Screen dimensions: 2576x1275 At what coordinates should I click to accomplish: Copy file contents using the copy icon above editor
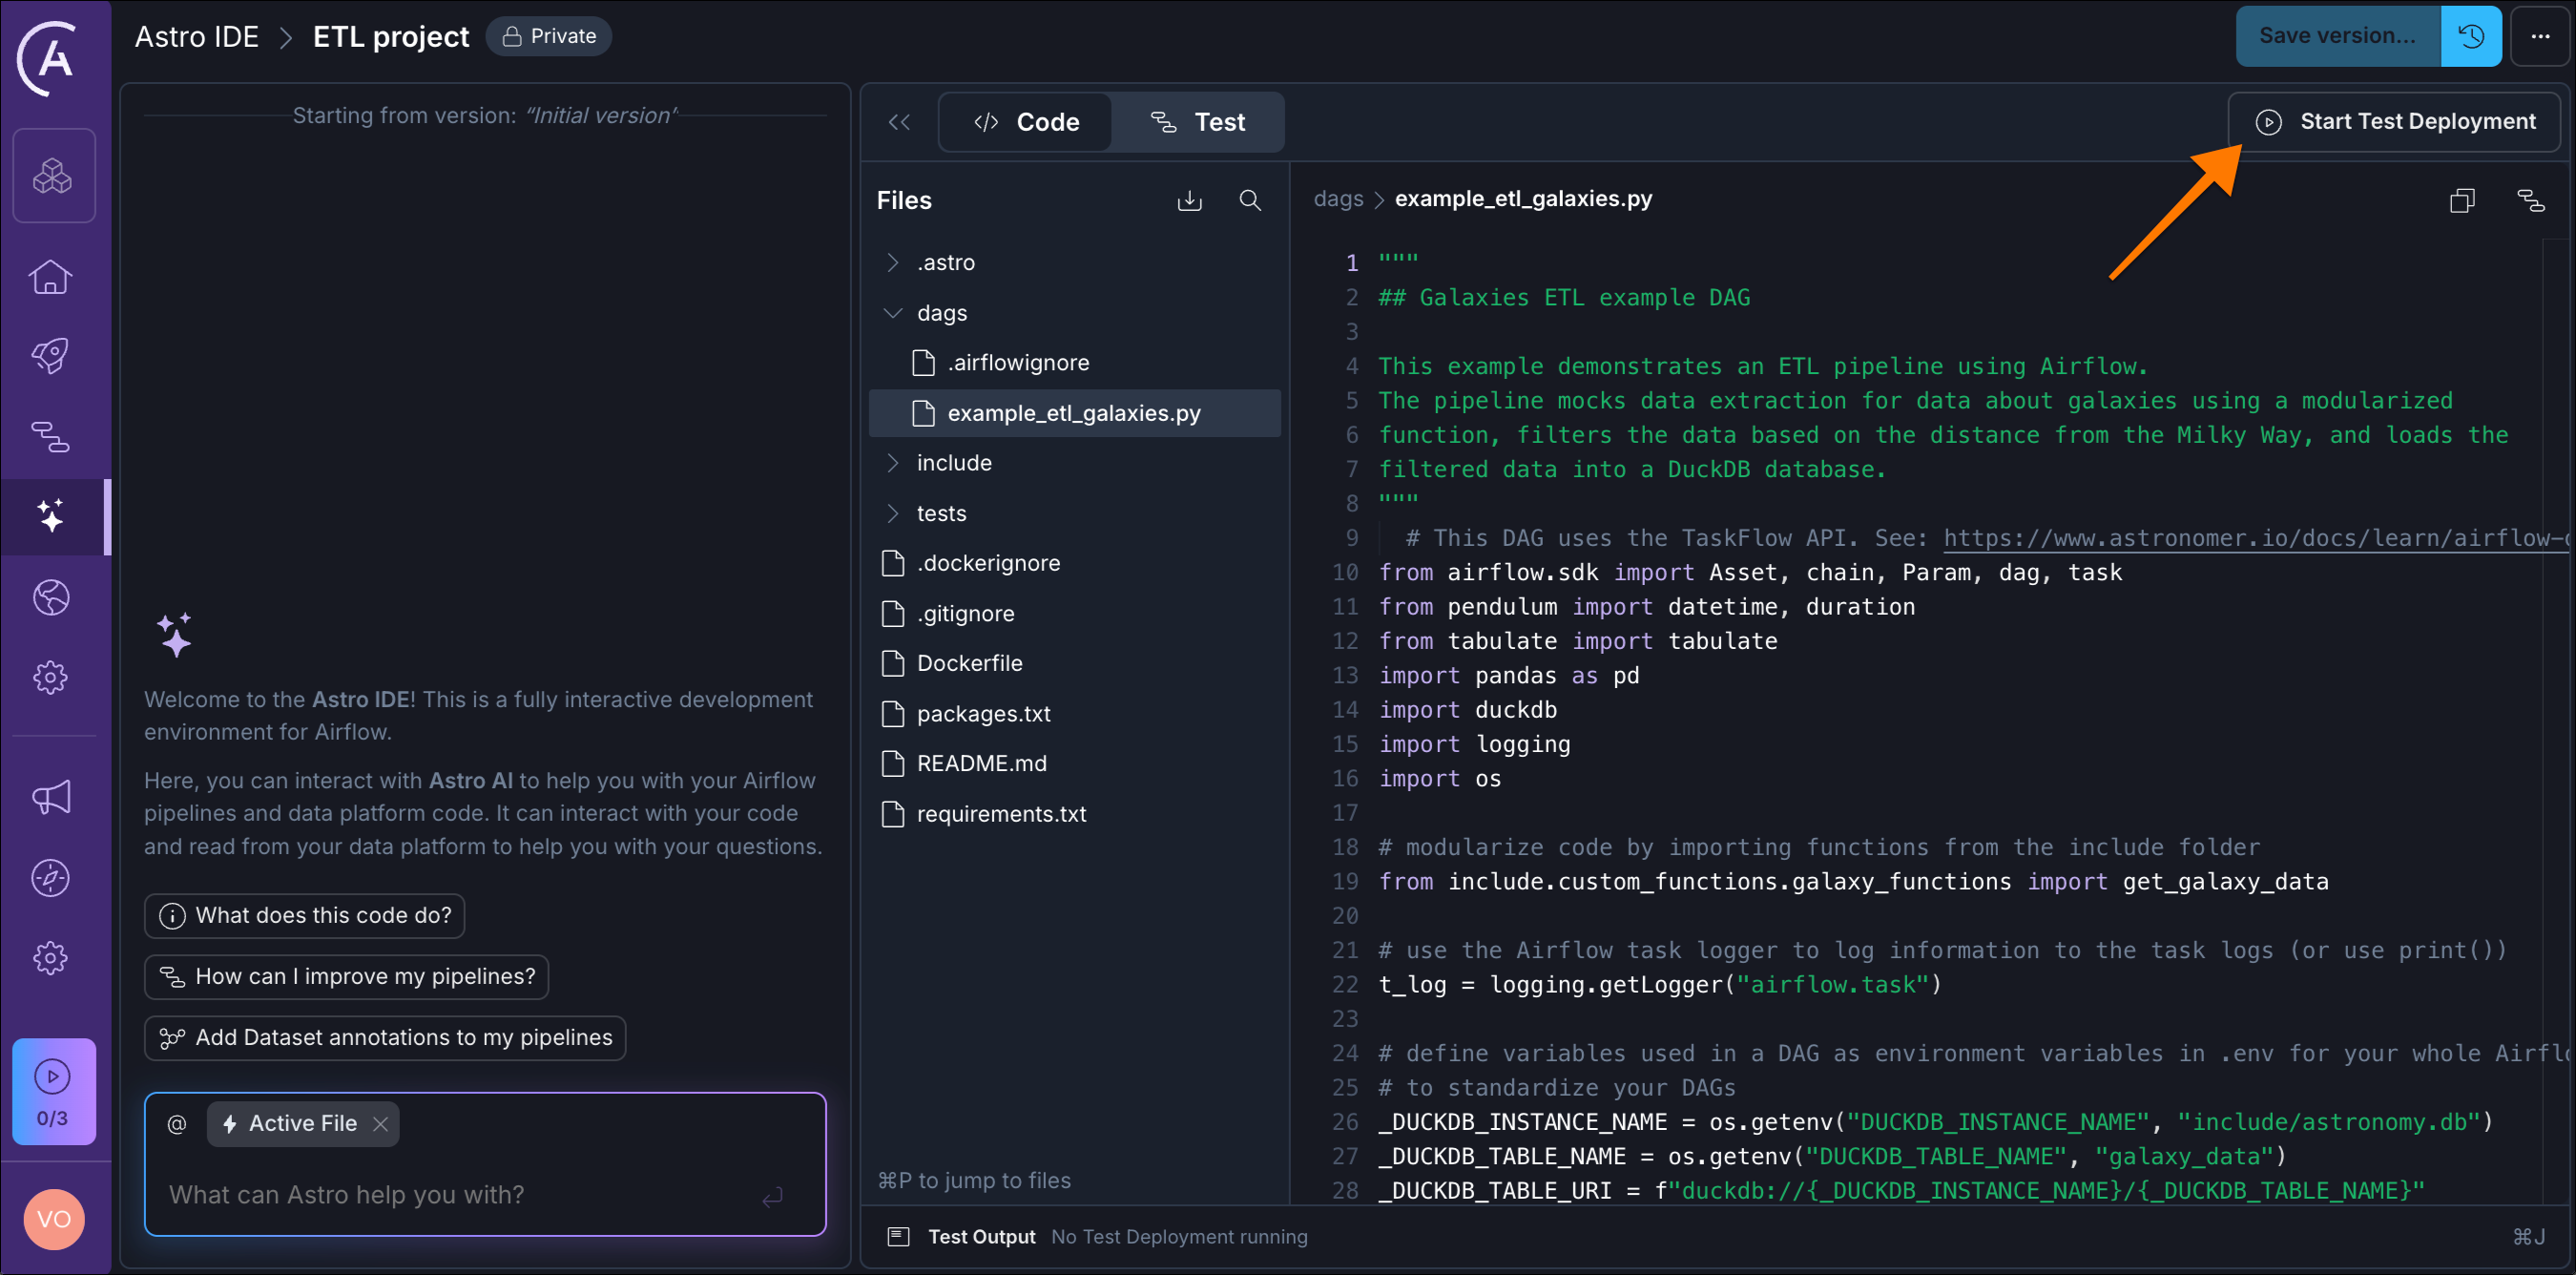pyautogui.click(x=2462, y=200)
